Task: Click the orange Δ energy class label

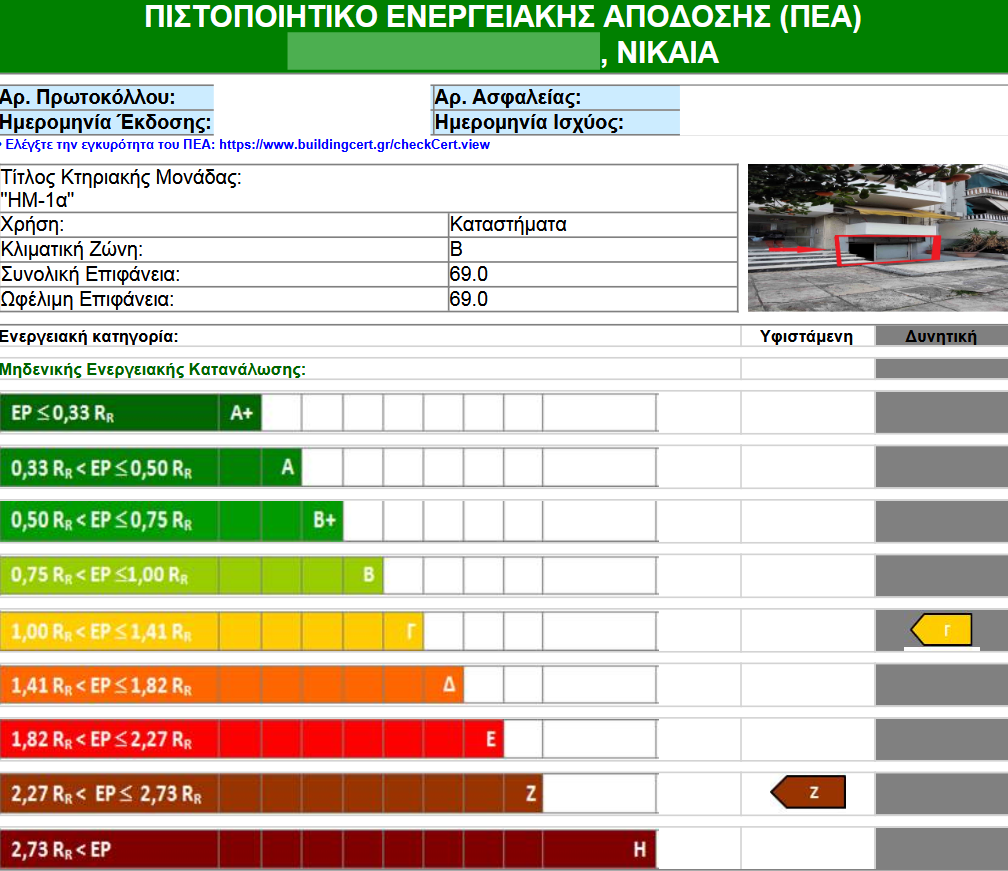Action: click(448, 685)
